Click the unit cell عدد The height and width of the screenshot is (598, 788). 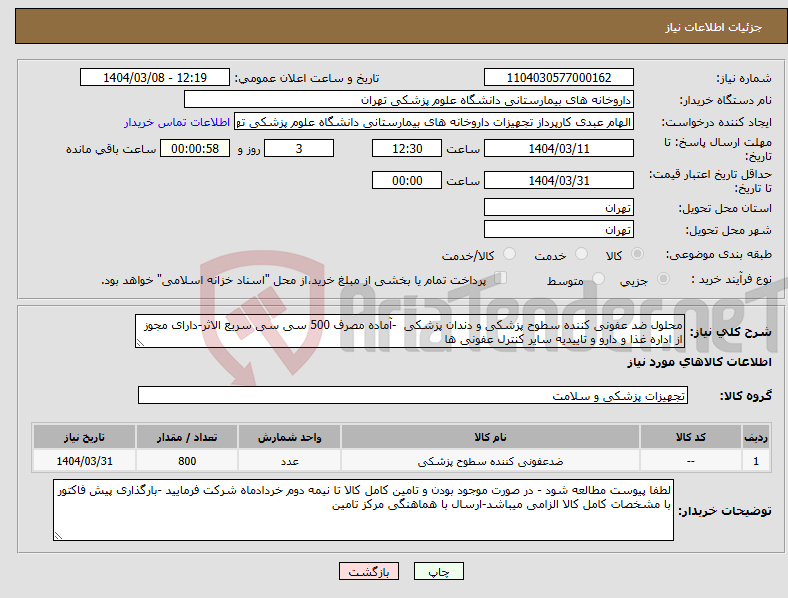[x=289, y=461]
